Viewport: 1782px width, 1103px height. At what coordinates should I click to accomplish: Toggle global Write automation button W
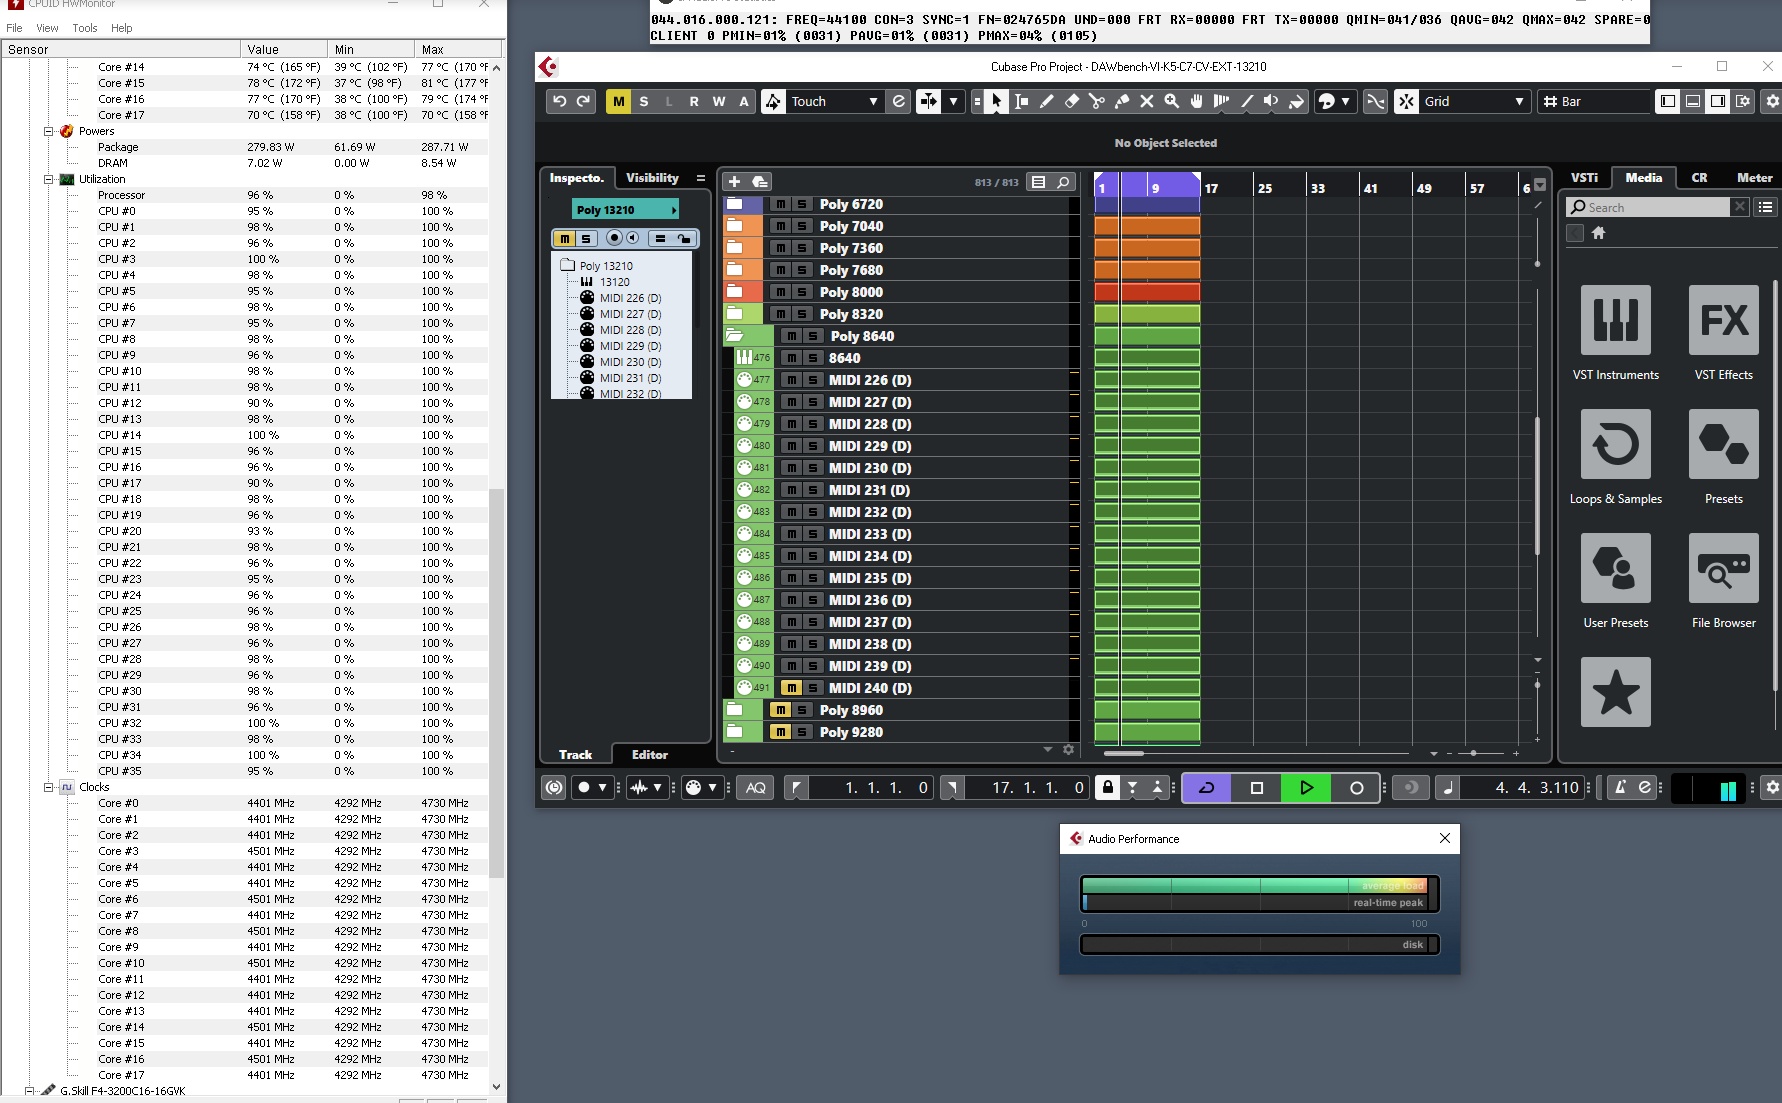point(719,101)
